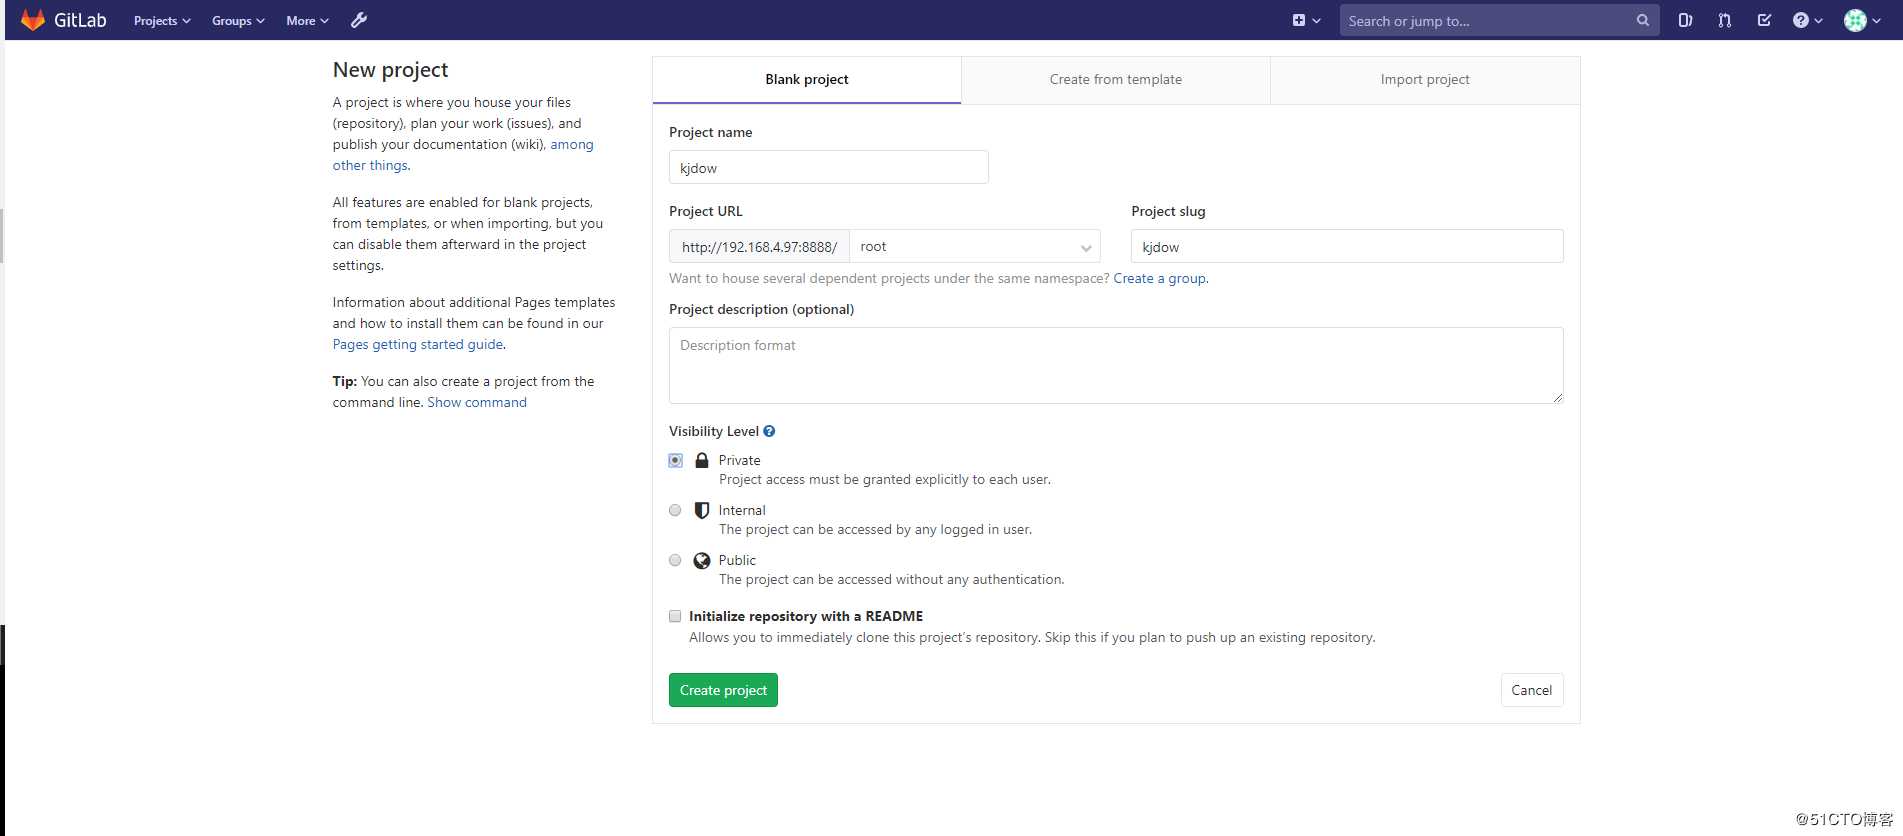Switch to the Import project tab

pyautogui.click(x=1424, y=80)
